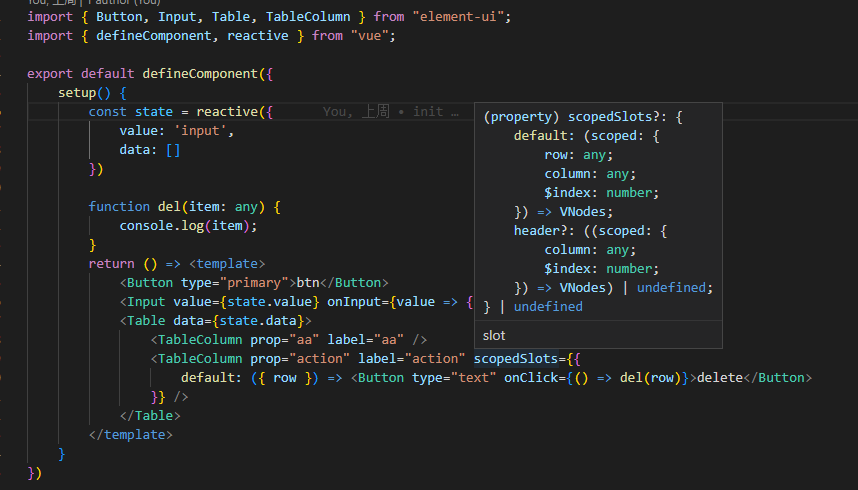
Task: Click the 'function del' declaration
Action: click(x=135, y=206)
